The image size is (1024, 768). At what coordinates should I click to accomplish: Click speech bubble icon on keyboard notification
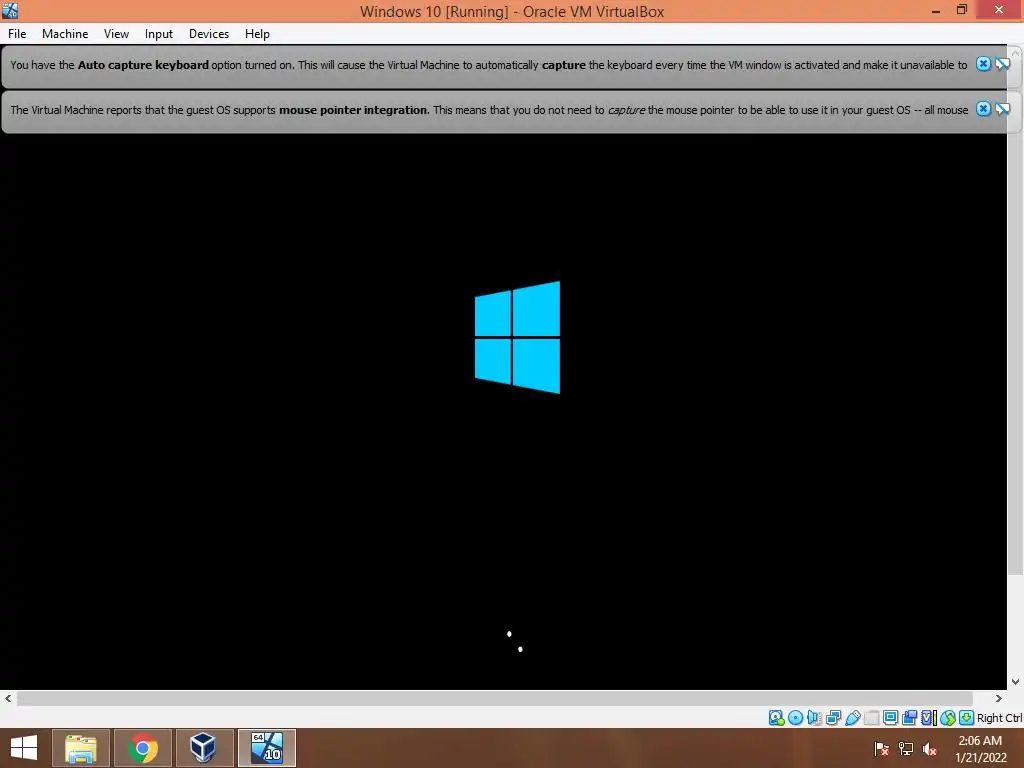(x=1002, y=64)
